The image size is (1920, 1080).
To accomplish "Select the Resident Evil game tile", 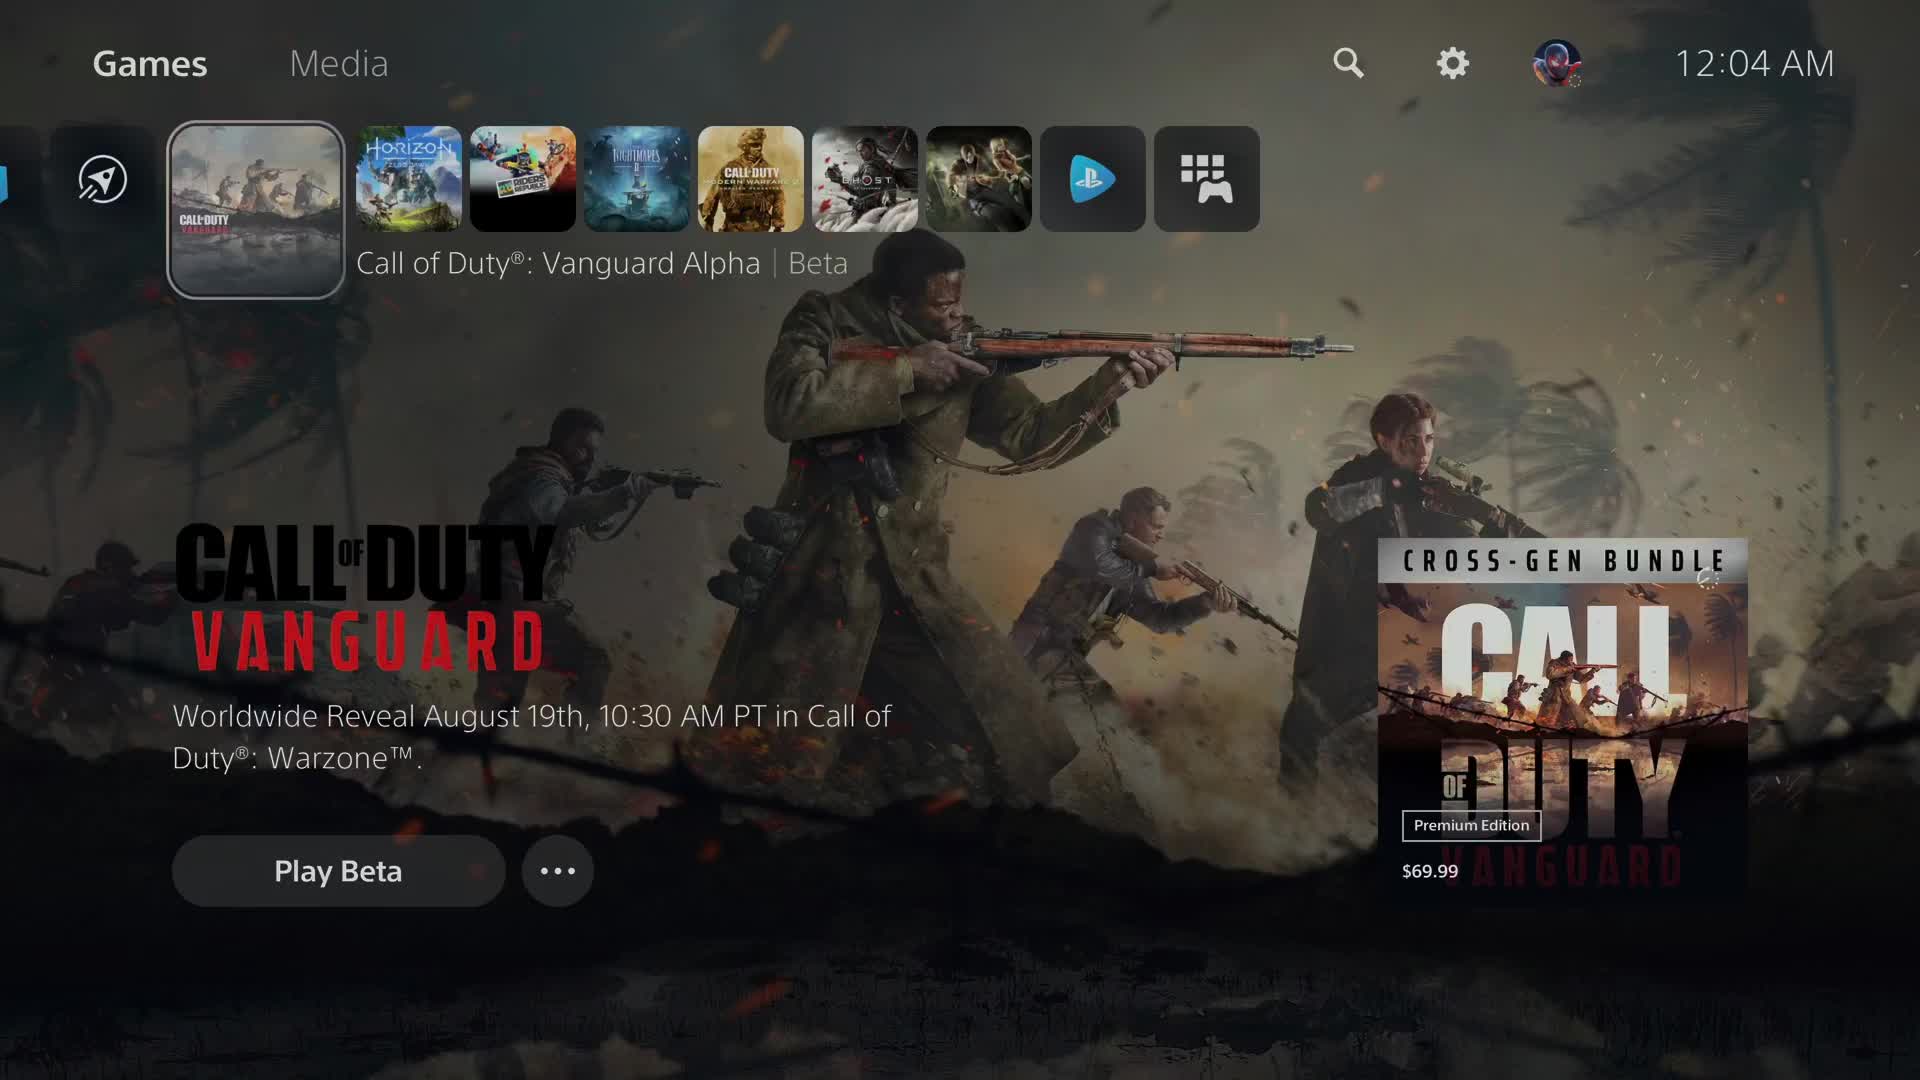I will tap(978, 179).
